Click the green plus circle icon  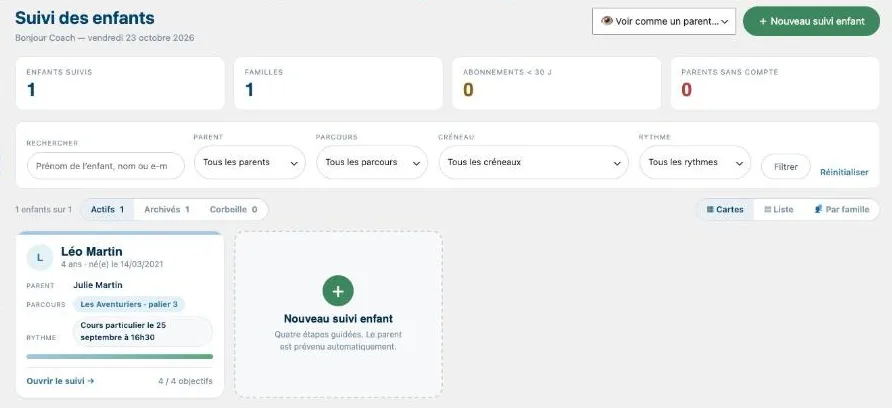coord(338,291)
